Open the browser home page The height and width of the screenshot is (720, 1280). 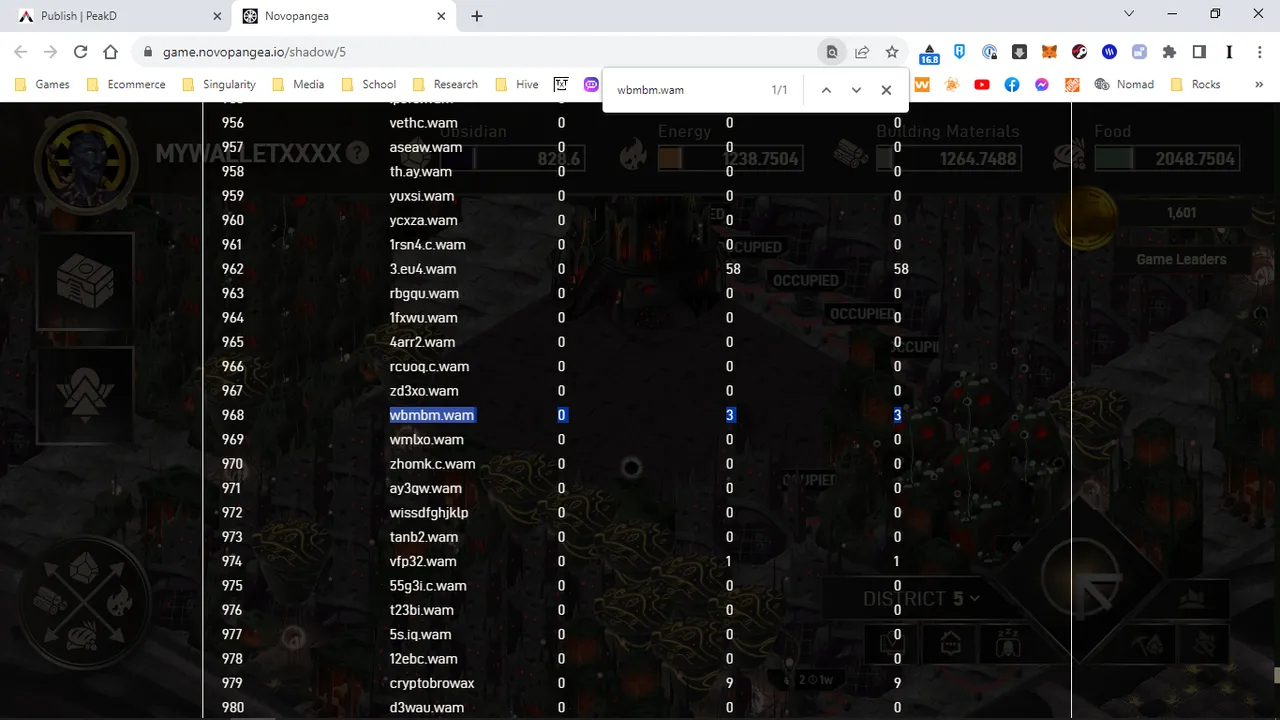(111, 52)
